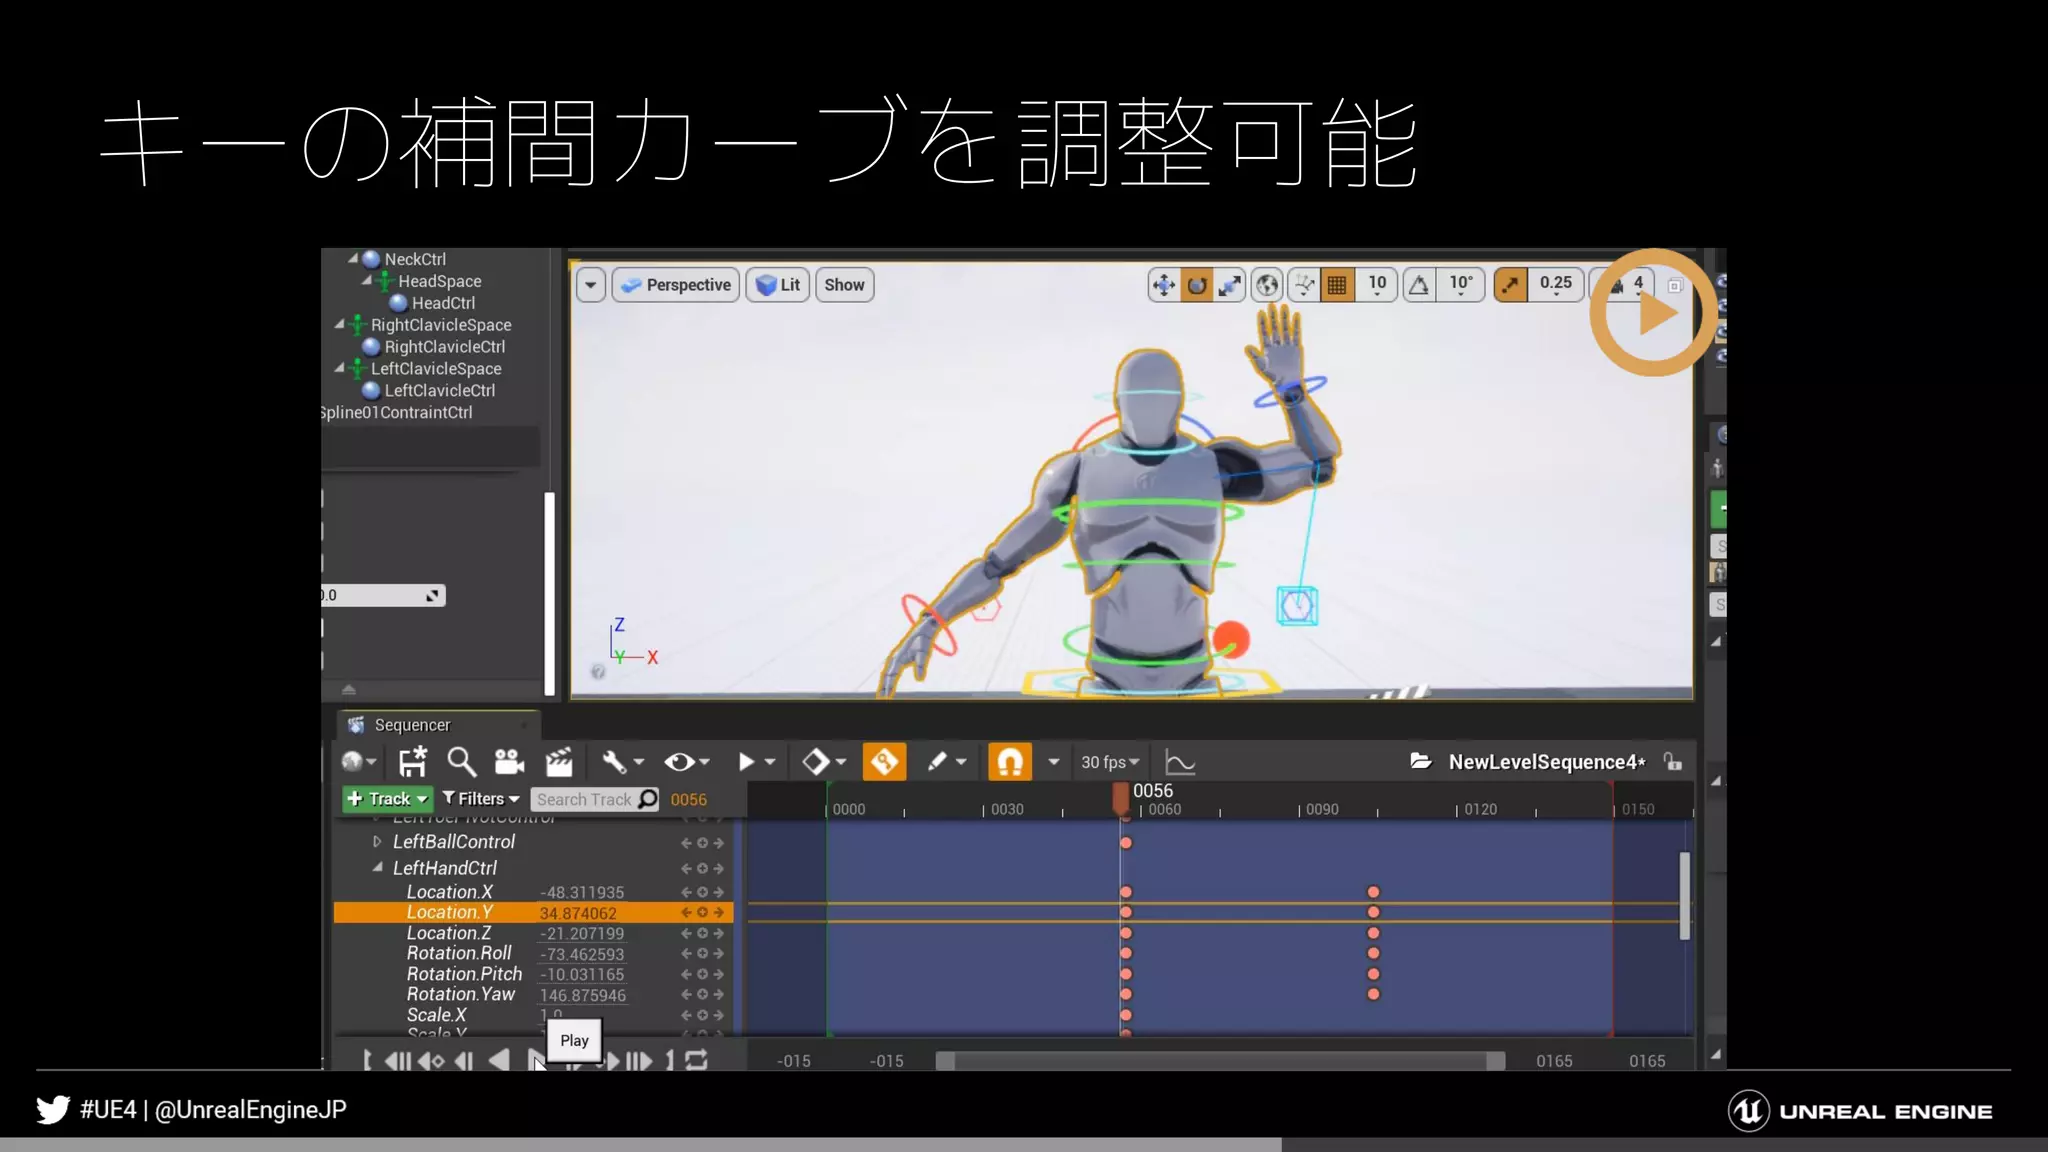Click Sequencer world actor icon
Screen dimensions: 2048x1152
[358, 762]
